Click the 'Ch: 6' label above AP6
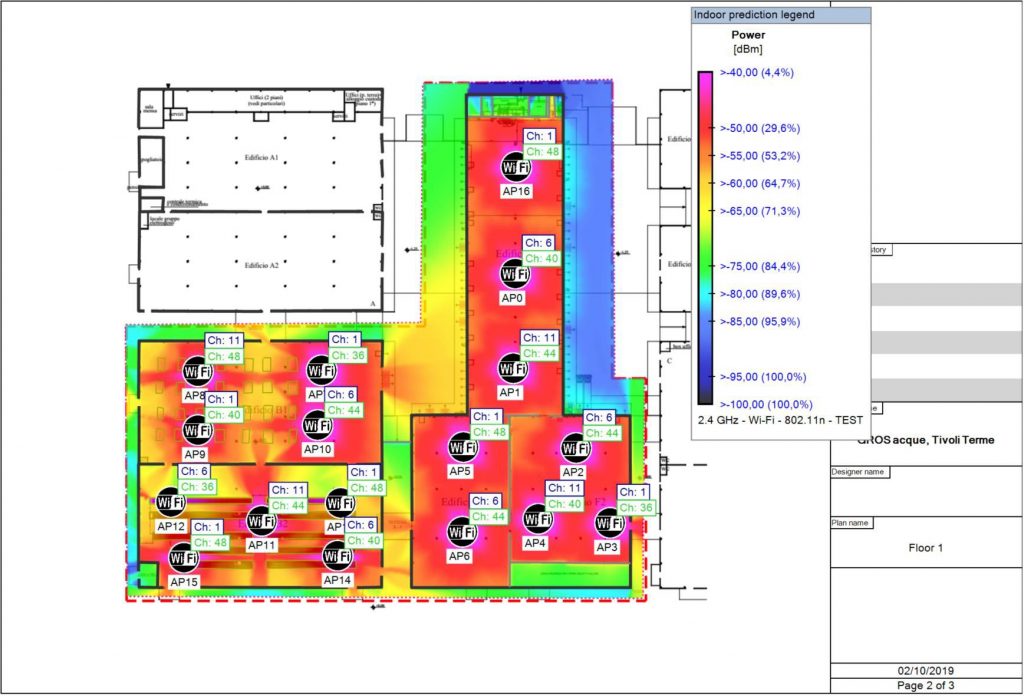Image resolution: width=1024 pixels, height=696 pixels. [485, 501]
